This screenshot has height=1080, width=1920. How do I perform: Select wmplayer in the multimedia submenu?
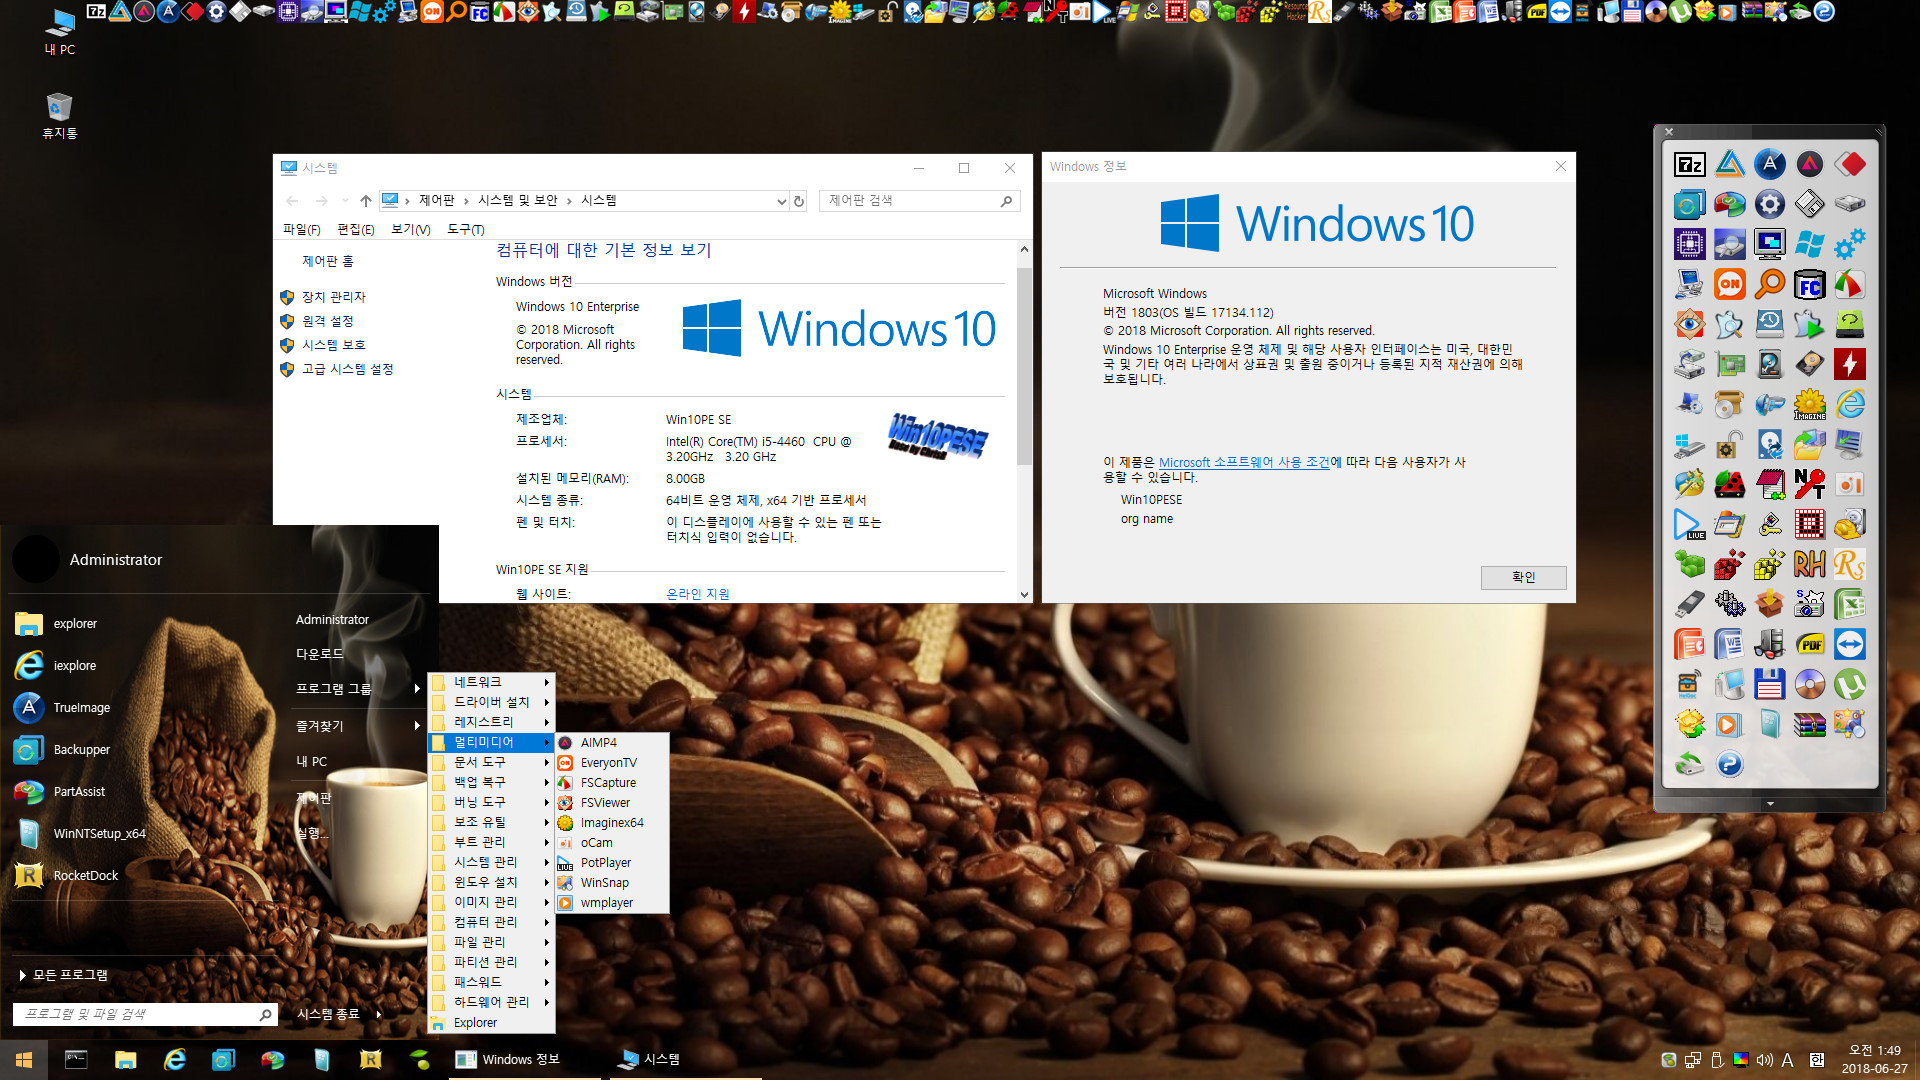(x=612, y=902)
